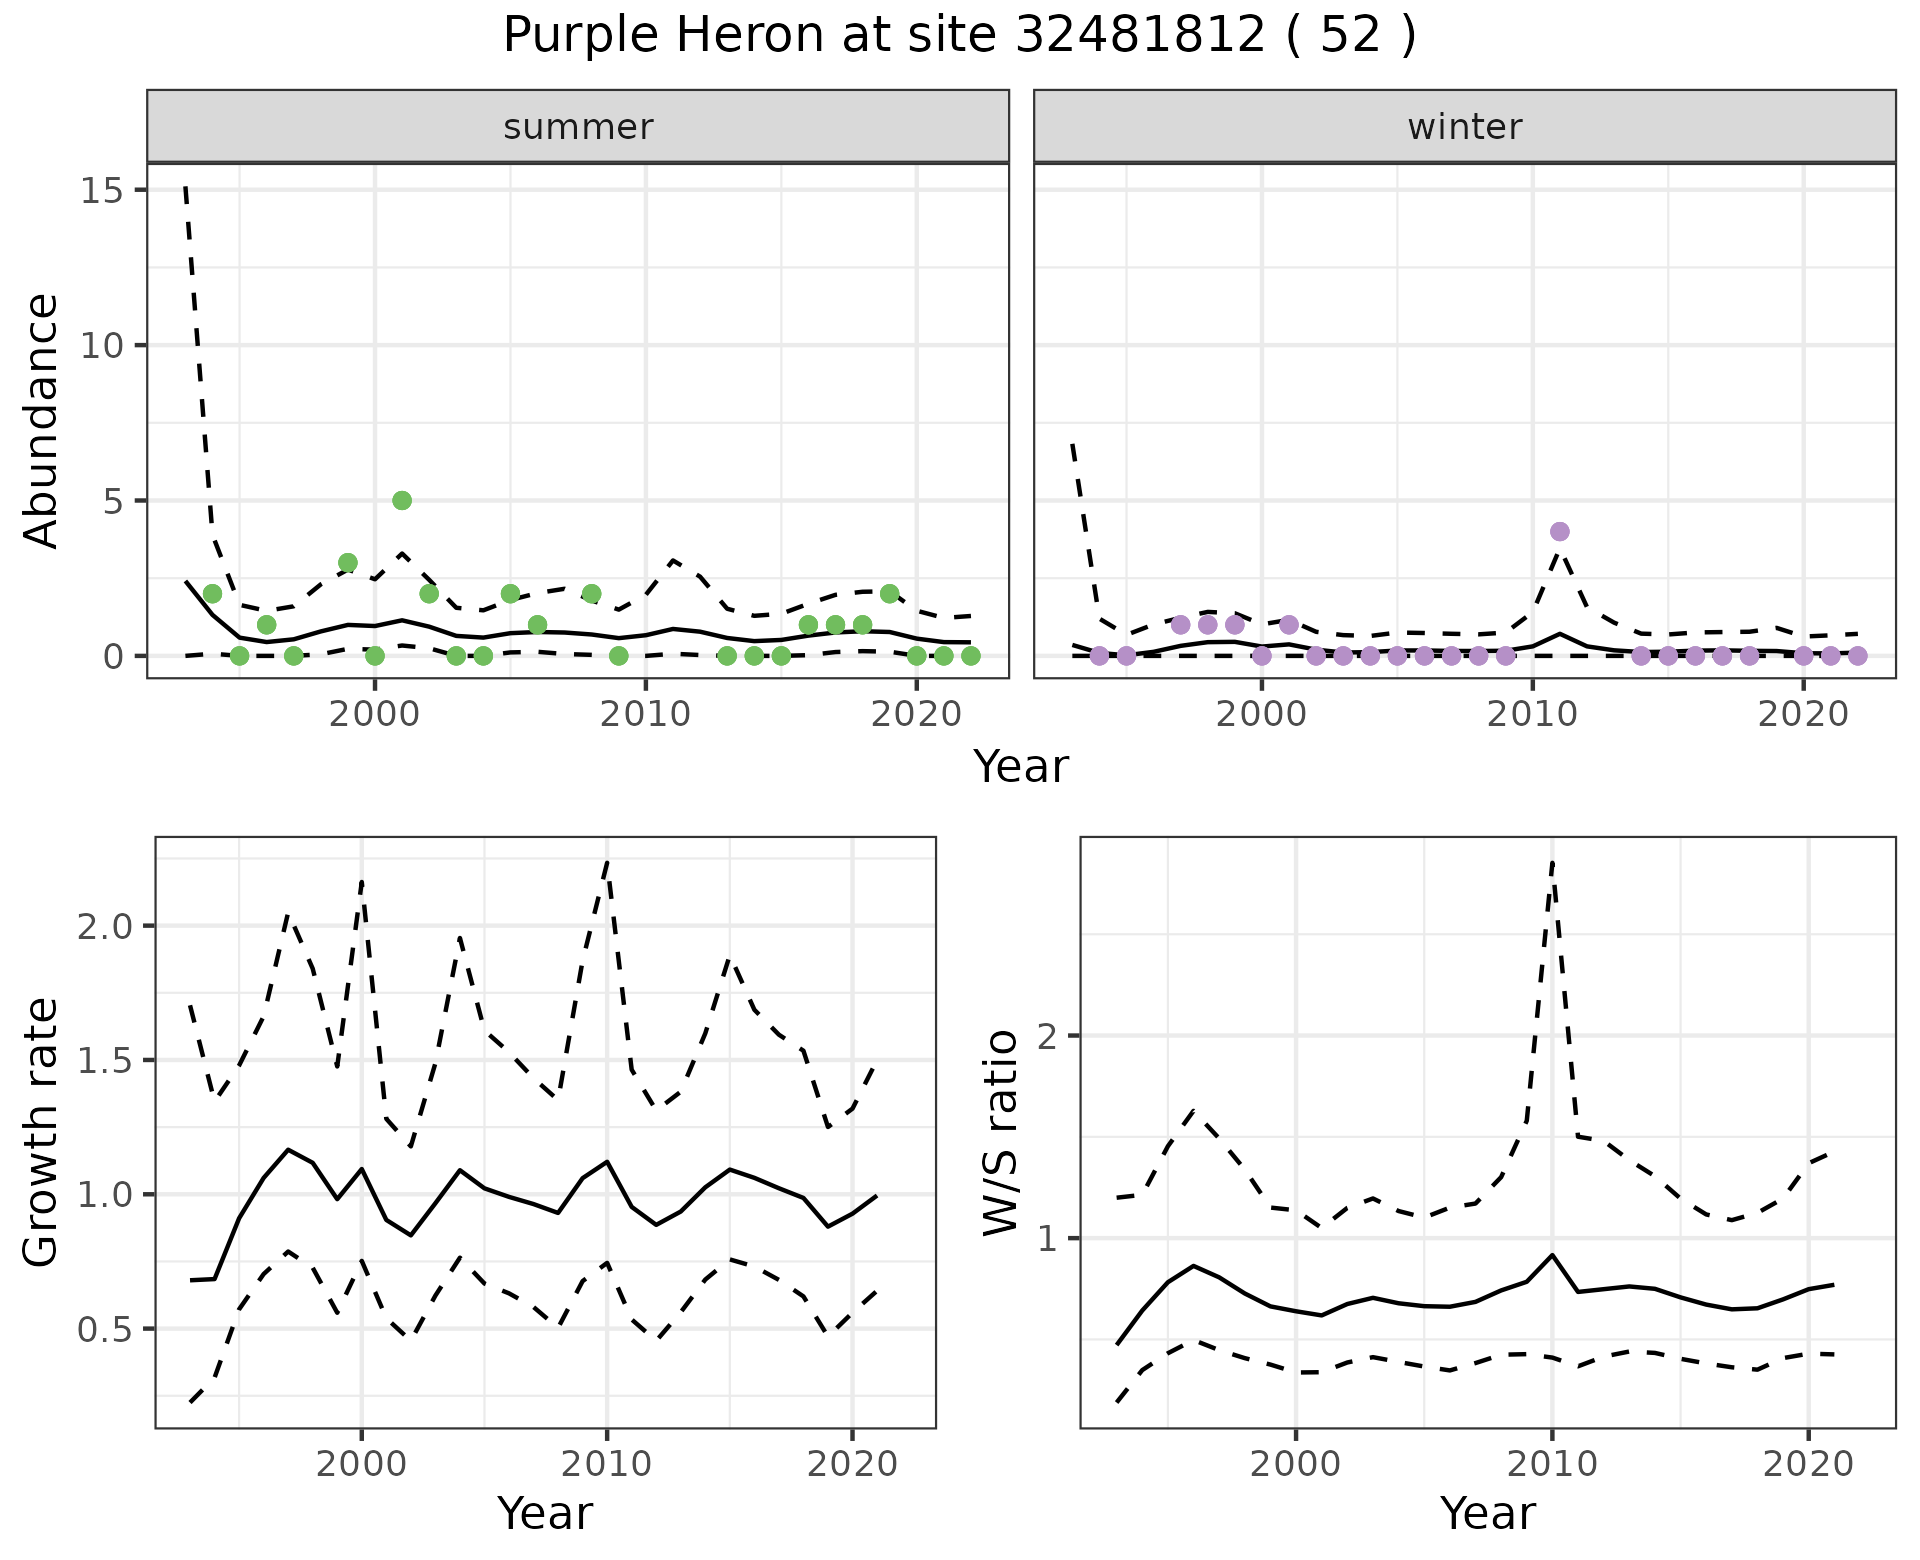
Task: Click the 2020 tick label in winter panel
Action: (x=1804, y=714)
